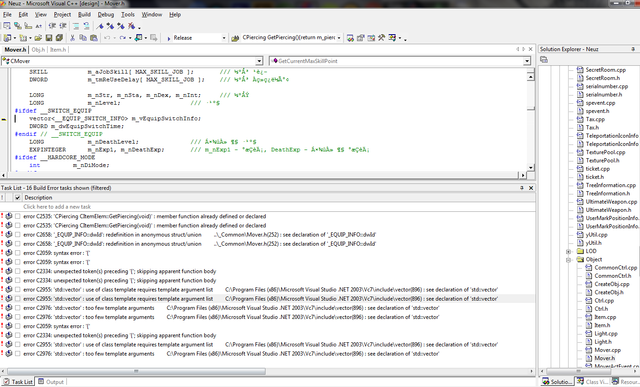Pin the Solution Explorer panel pushpin
The width and height of the screenshot is (640, 387).
click(633, 49)
